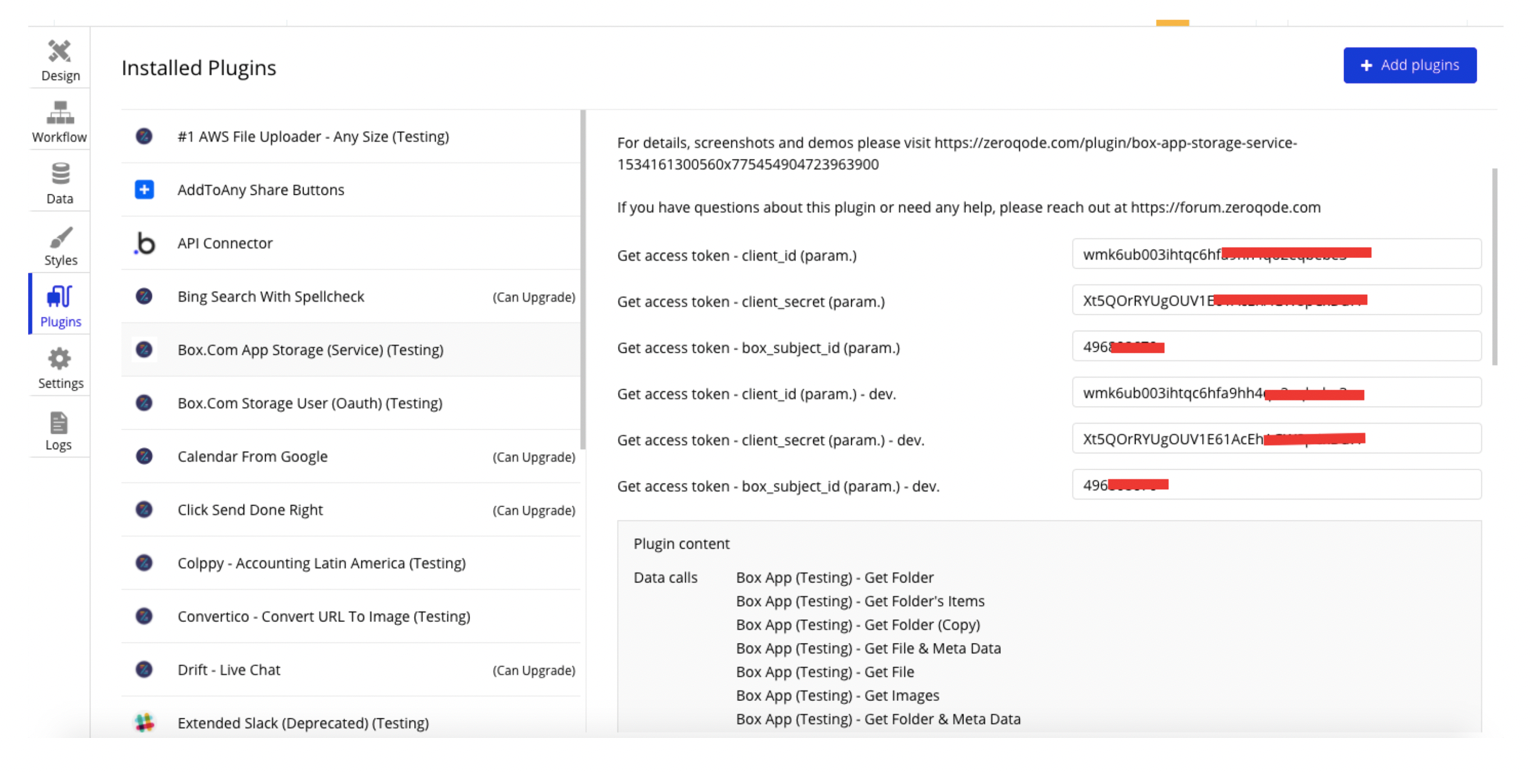Click the box_subject_id (param.) input field
The width and height of the screenshot is (1530, 772).
[x=1276, y=346]
